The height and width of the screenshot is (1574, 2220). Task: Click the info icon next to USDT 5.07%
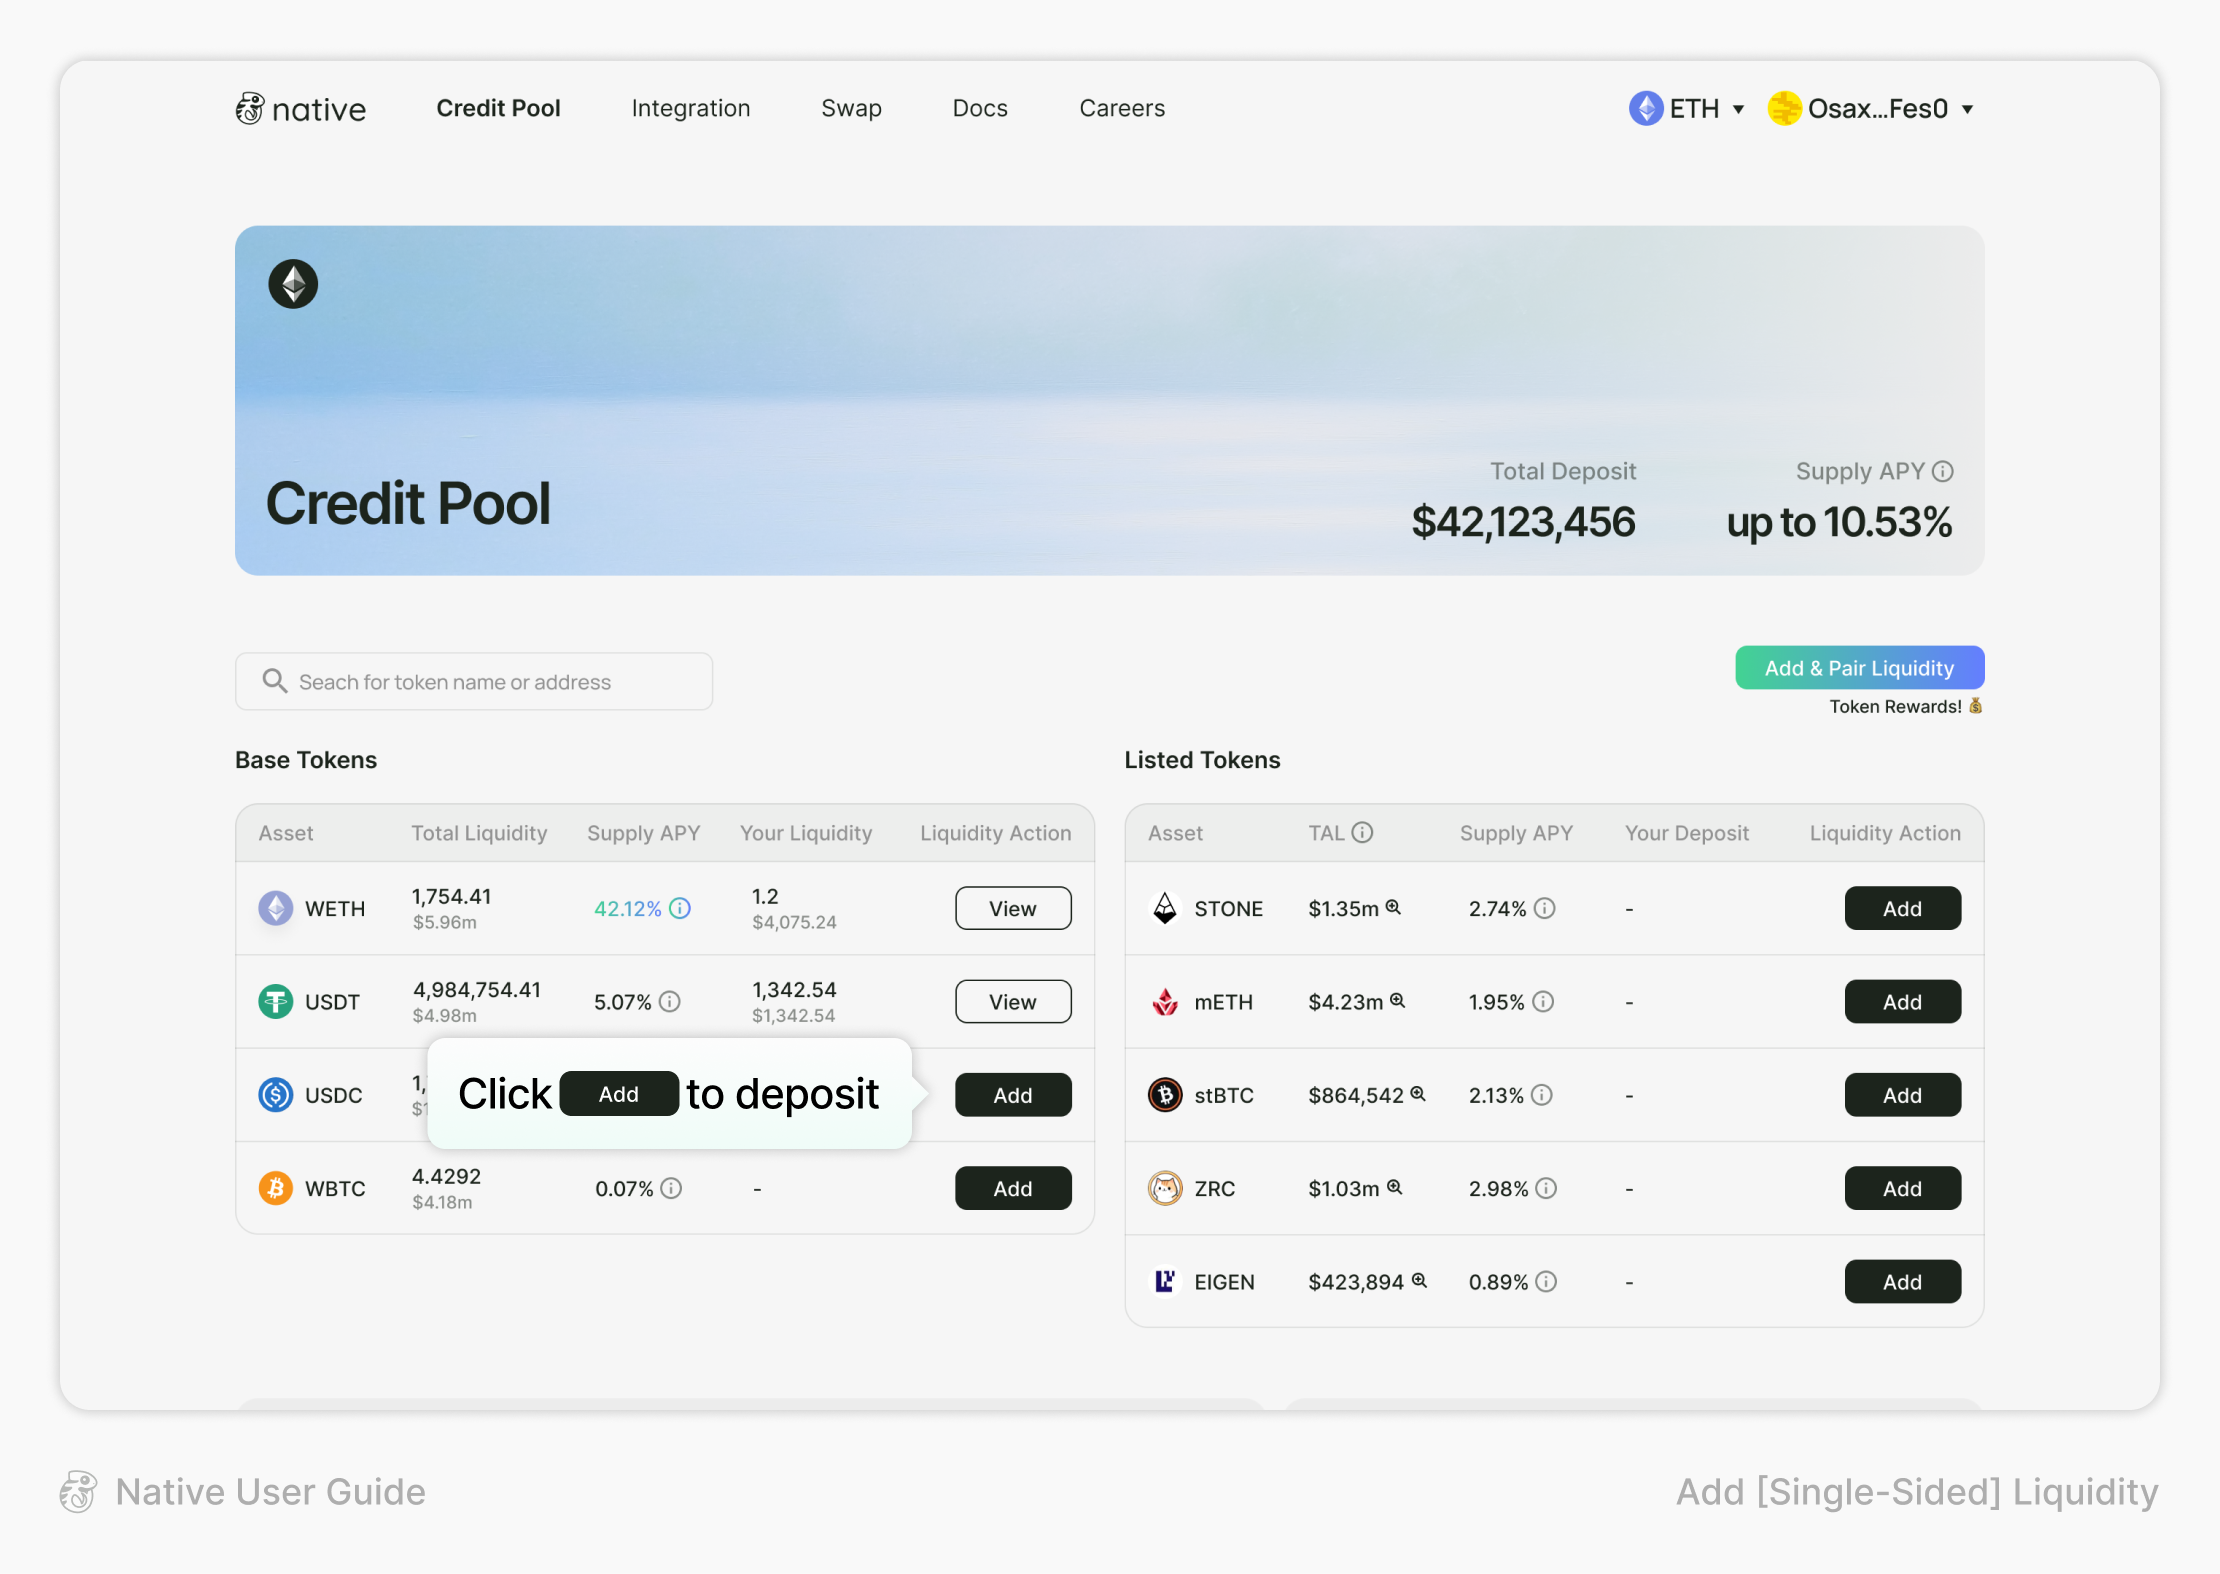point(670,1001)
